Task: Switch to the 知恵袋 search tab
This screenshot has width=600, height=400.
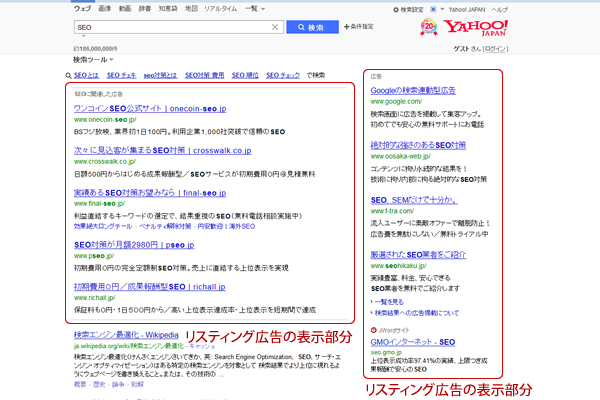Action: click(x=161, y=8)
